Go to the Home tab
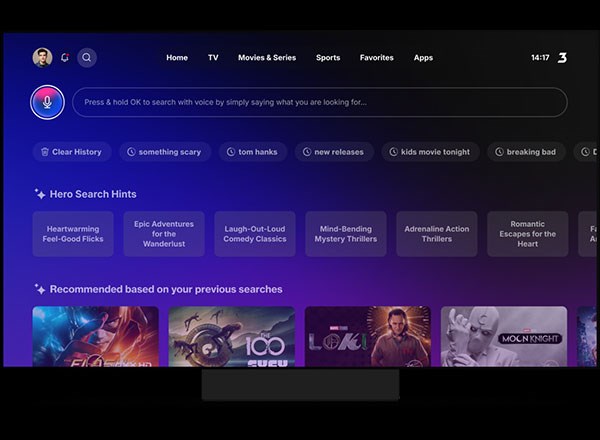The image size is (600, 440). pyautogui.click(x=177, y=58)
